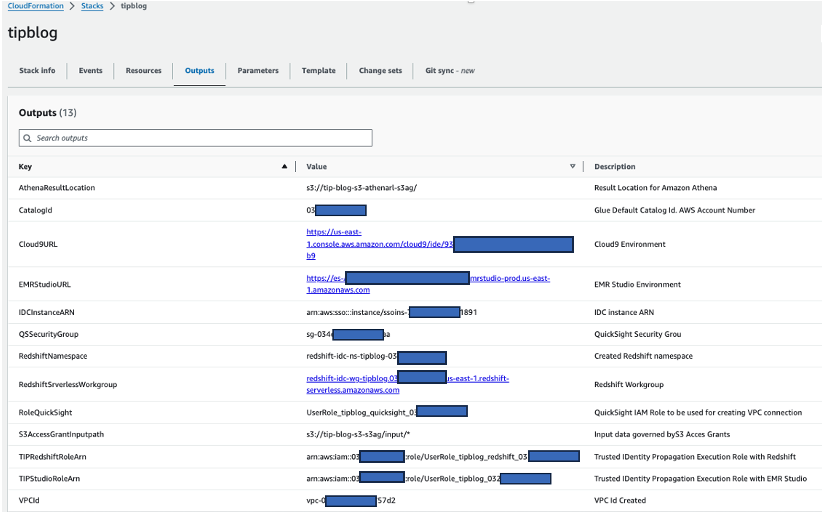Select the IDC instance ARN value
The height and width of the screenshot is (512, 822).
392,312
